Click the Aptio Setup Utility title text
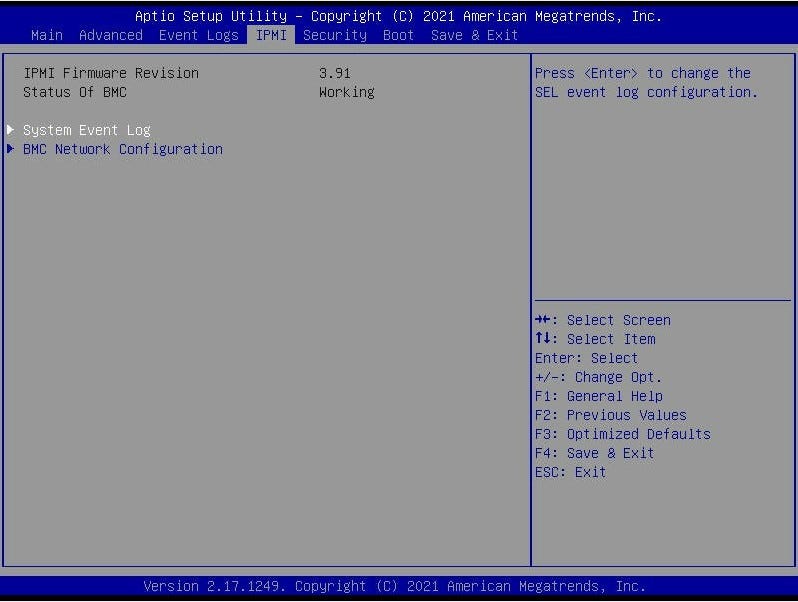798x602 pixels. [398, 16]
